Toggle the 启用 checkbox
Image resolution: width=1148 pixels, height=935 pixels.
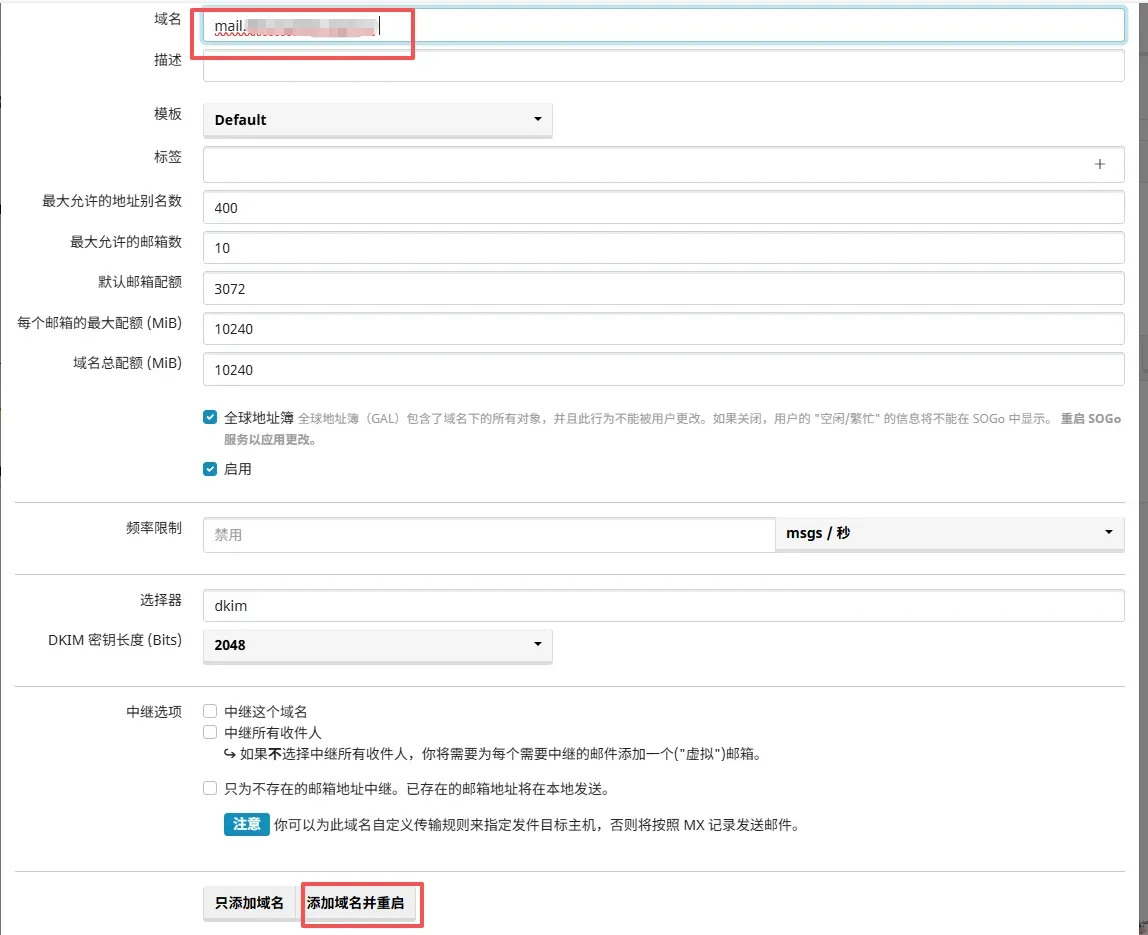tap(210, 468)
